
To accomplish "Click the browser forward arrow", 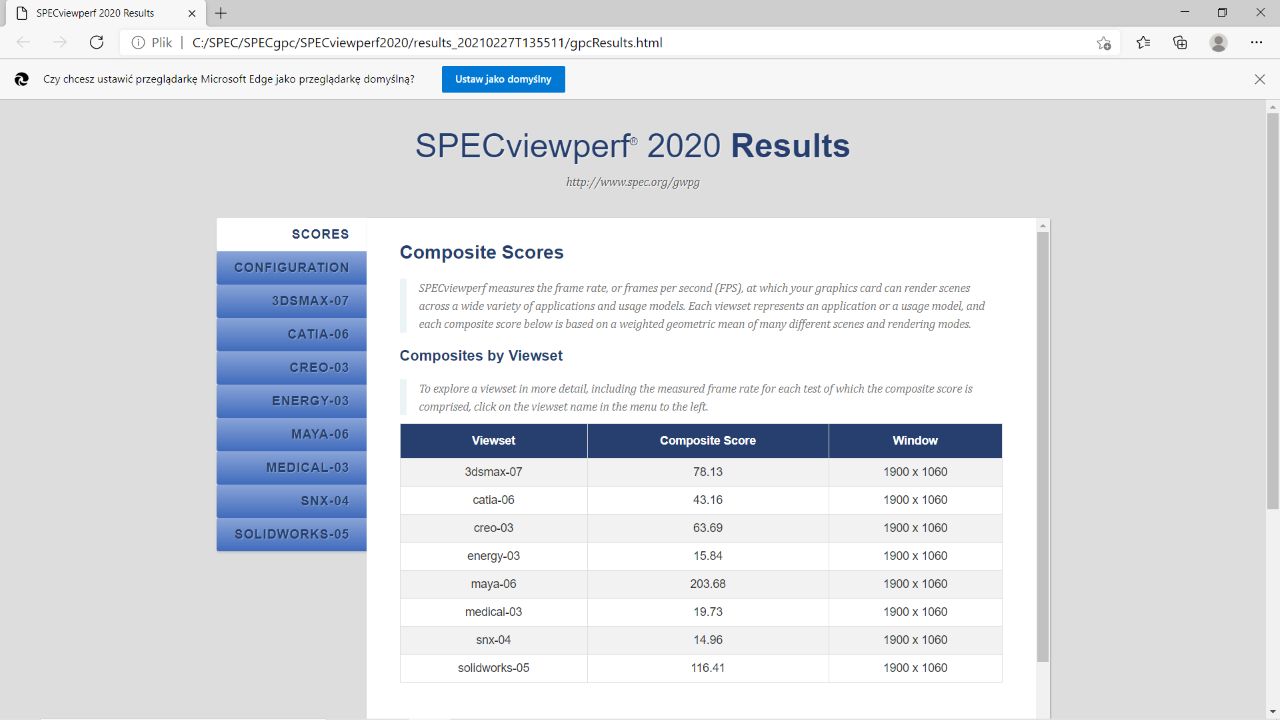I will [x=60, y=42].
